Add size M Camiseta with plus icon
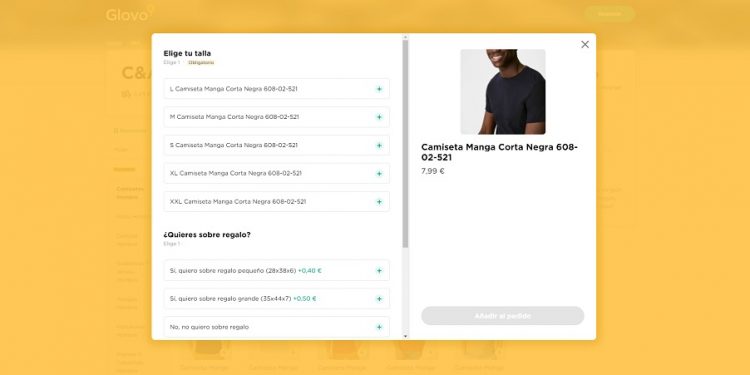 tap(379, 117)
